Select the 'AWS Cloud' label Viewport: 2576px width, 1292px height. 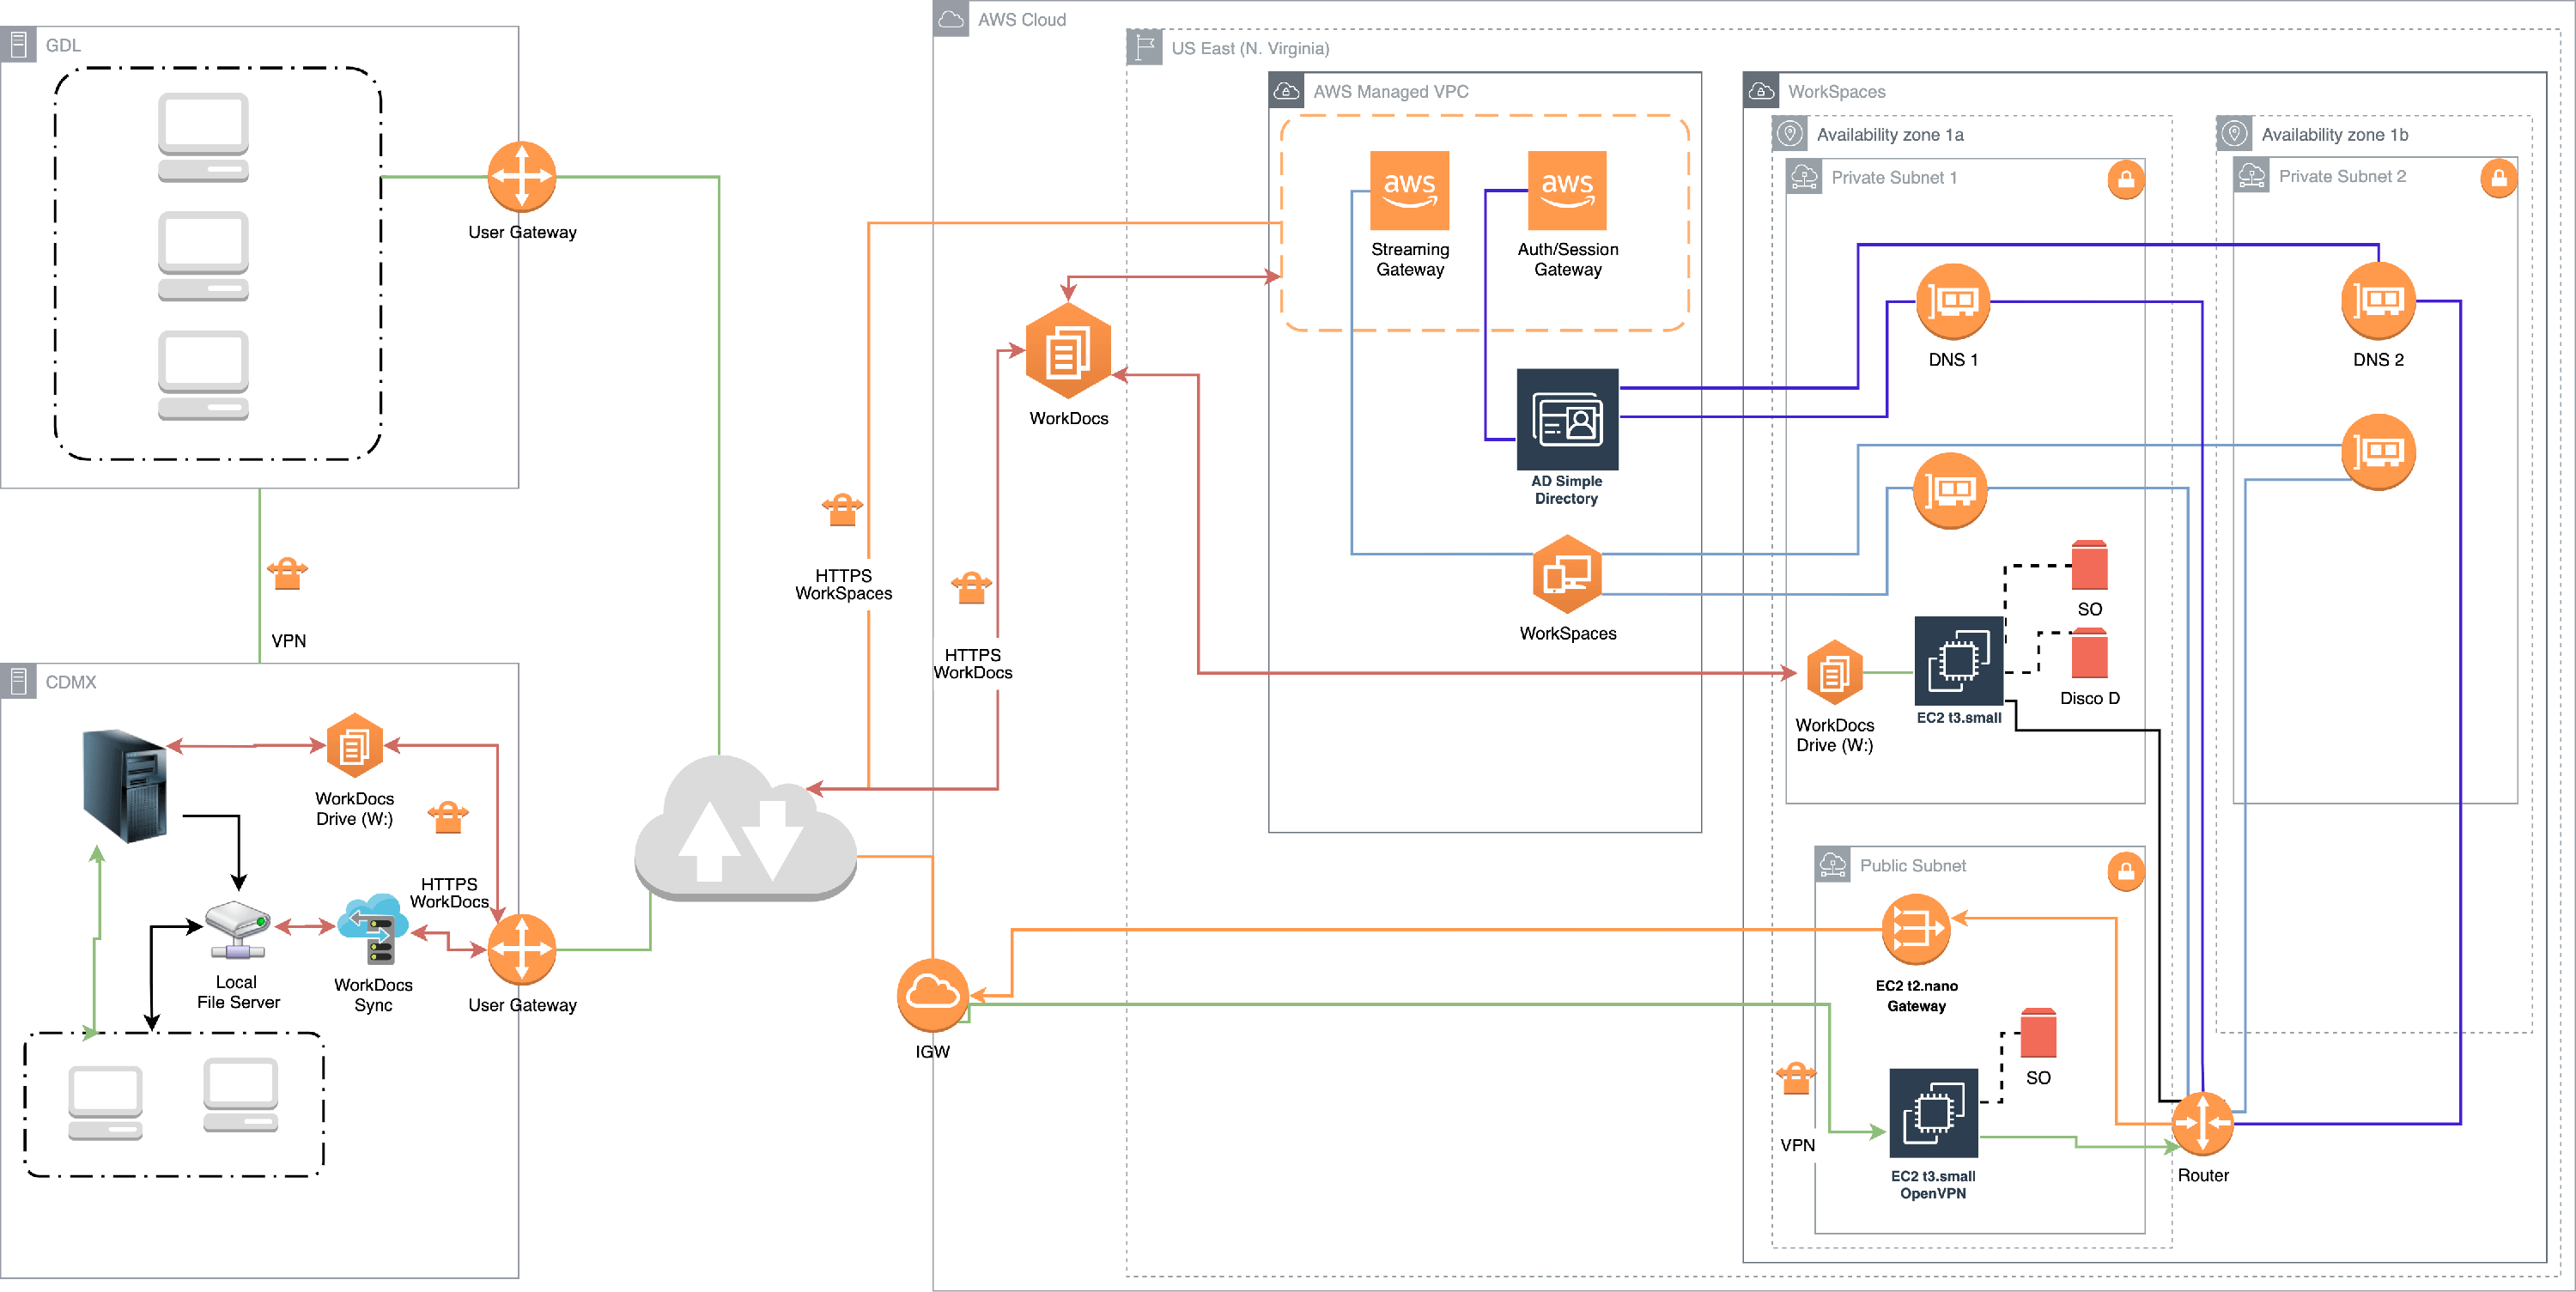tap(1021, 19)
